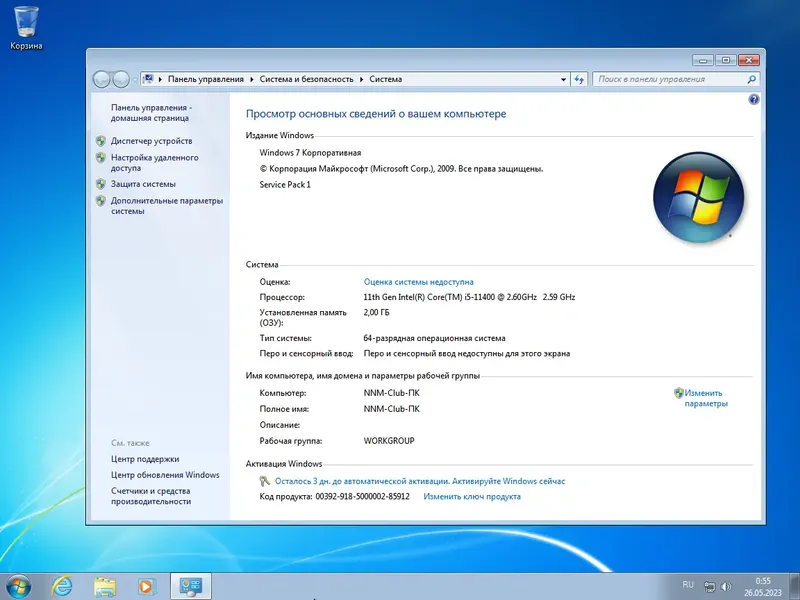The width and height of the screenshot is (800, 600).
Task: Open the Start menu orb
Action: (x=19, y=587)
